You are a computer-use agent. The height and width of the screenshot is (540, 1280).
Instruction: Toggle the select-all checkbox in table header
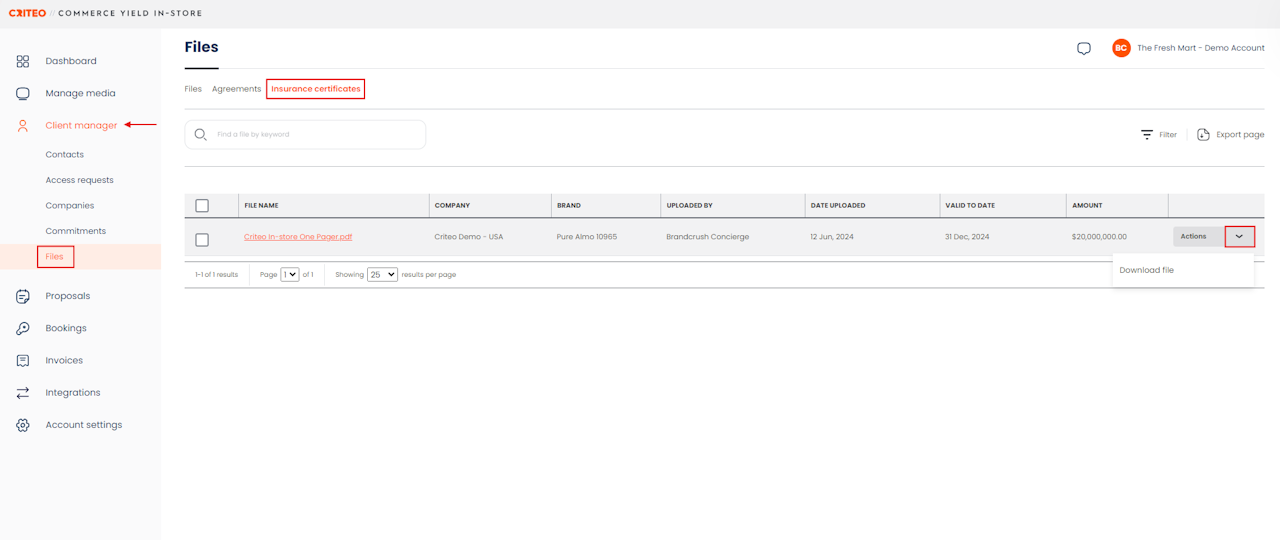point(202,205)
